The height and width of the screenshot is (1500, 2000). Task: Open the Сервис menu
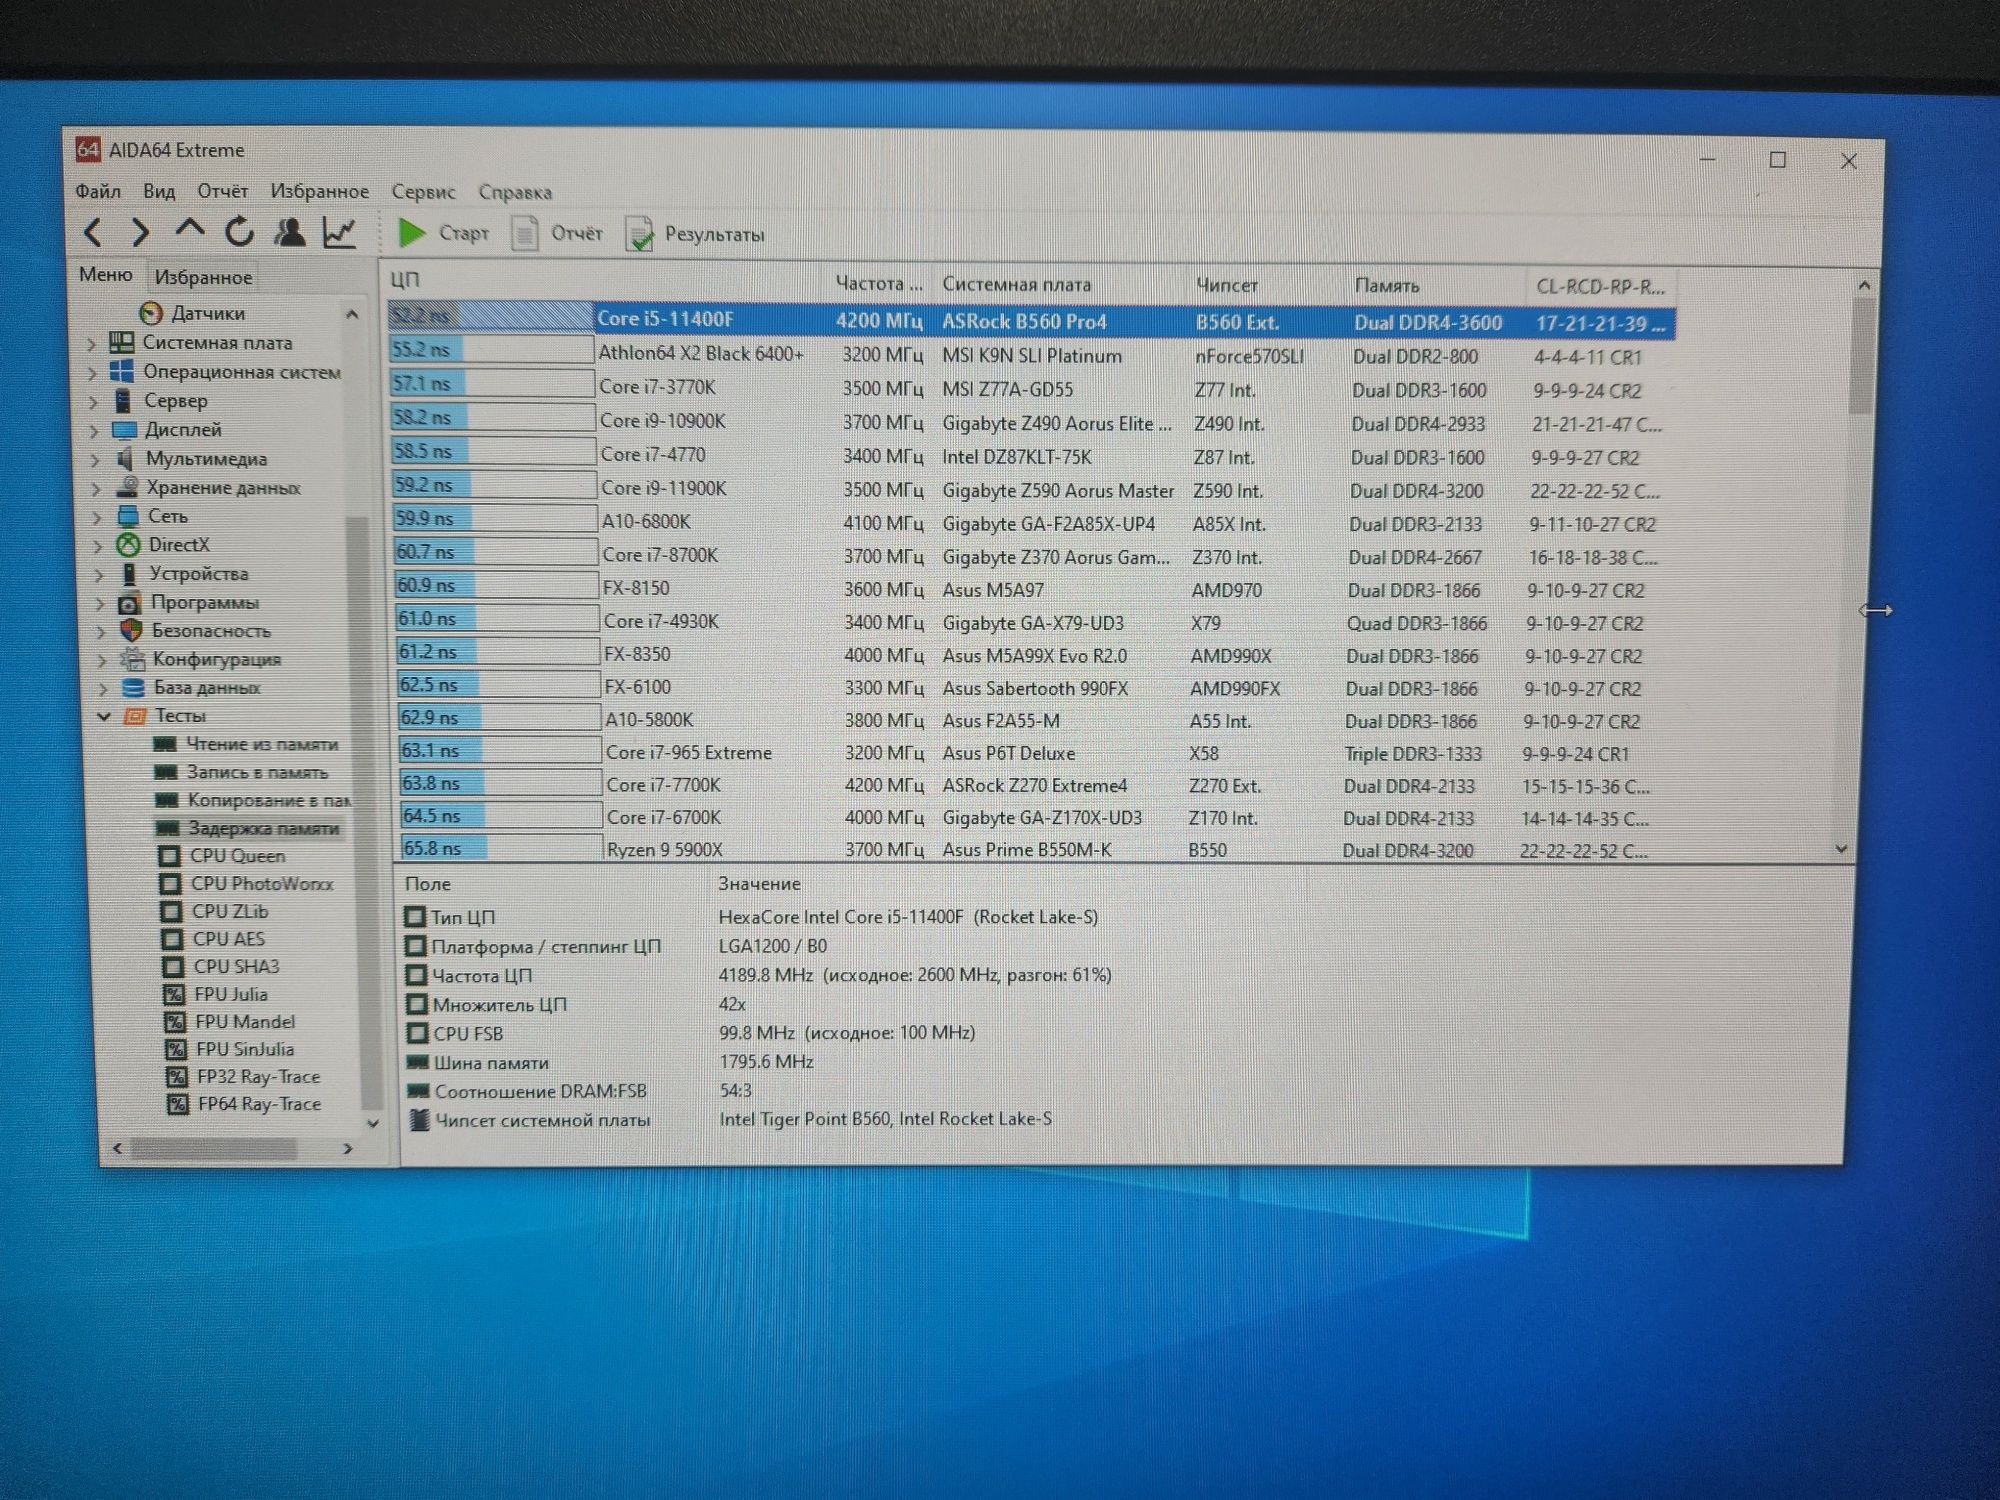tap(423, 192)
